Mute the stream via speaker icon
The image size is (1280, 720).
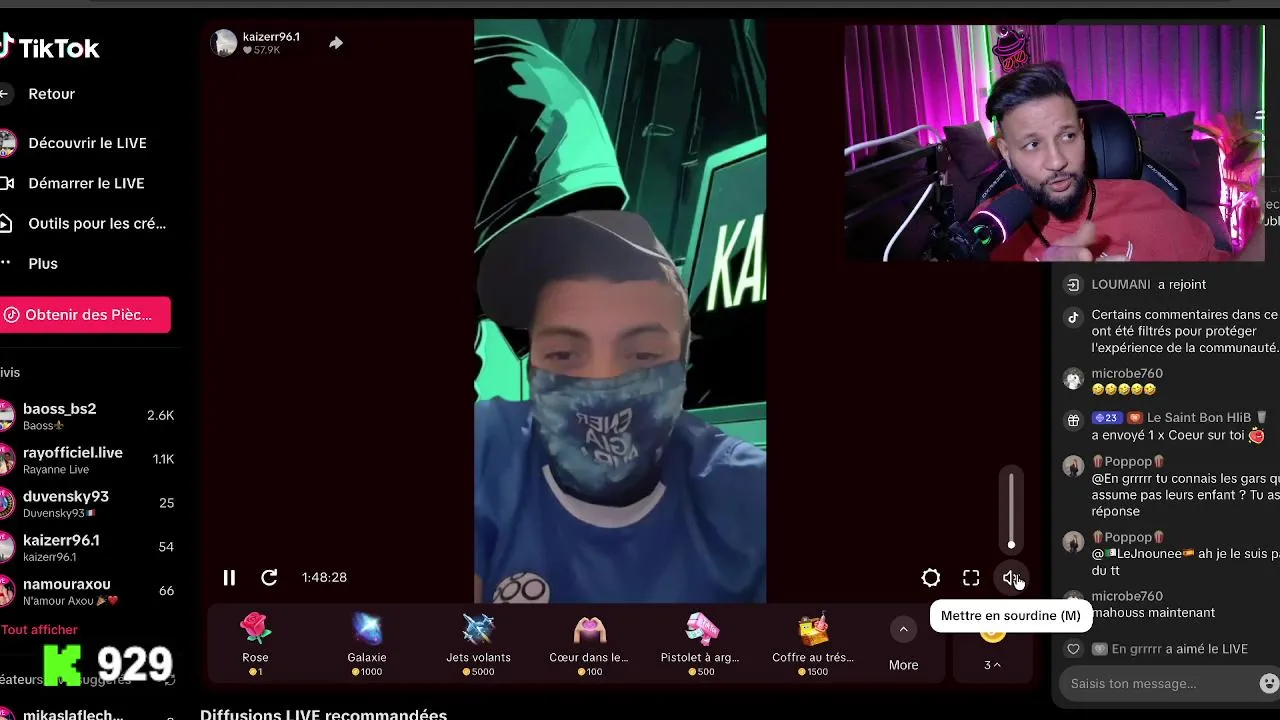pyautogui.click(x=1011, y=578)
